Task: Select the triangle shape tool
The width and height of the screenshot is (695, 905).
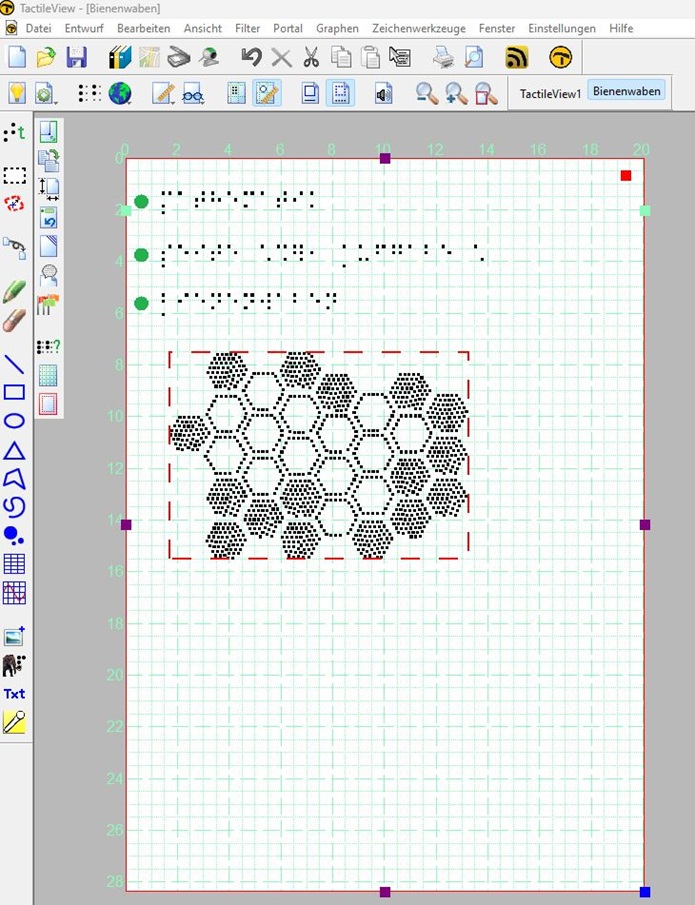Action: [14, 450]
